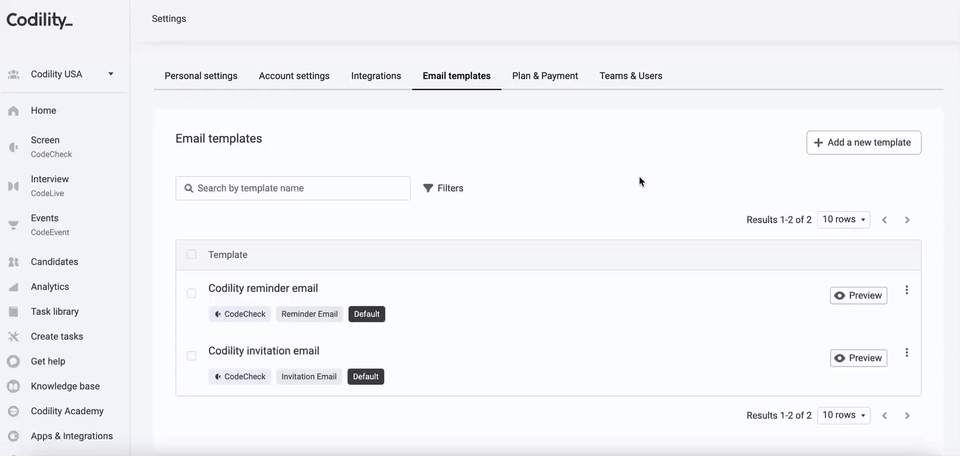960x456 pixels.
Task: Go to previous page using top arrow
Action: tap(885, 220)
